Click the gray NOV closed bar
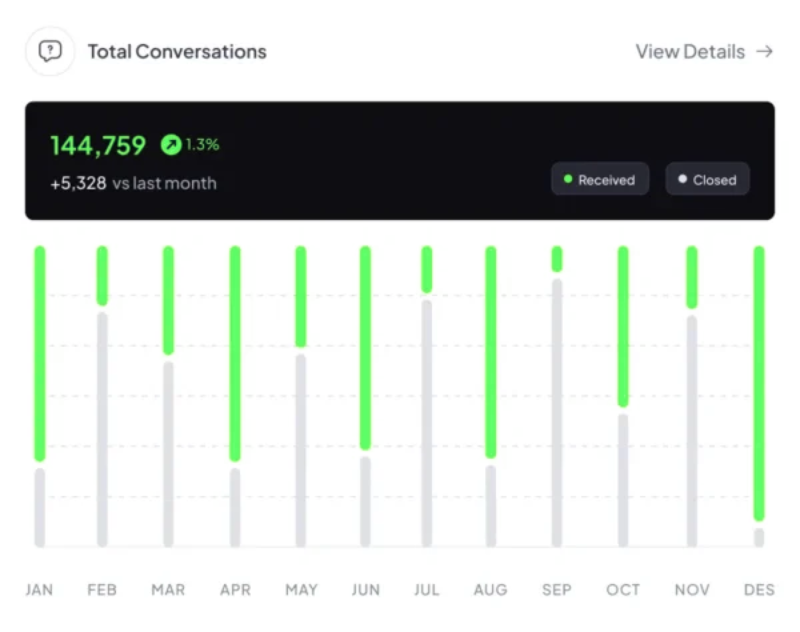 coord(692,430)
